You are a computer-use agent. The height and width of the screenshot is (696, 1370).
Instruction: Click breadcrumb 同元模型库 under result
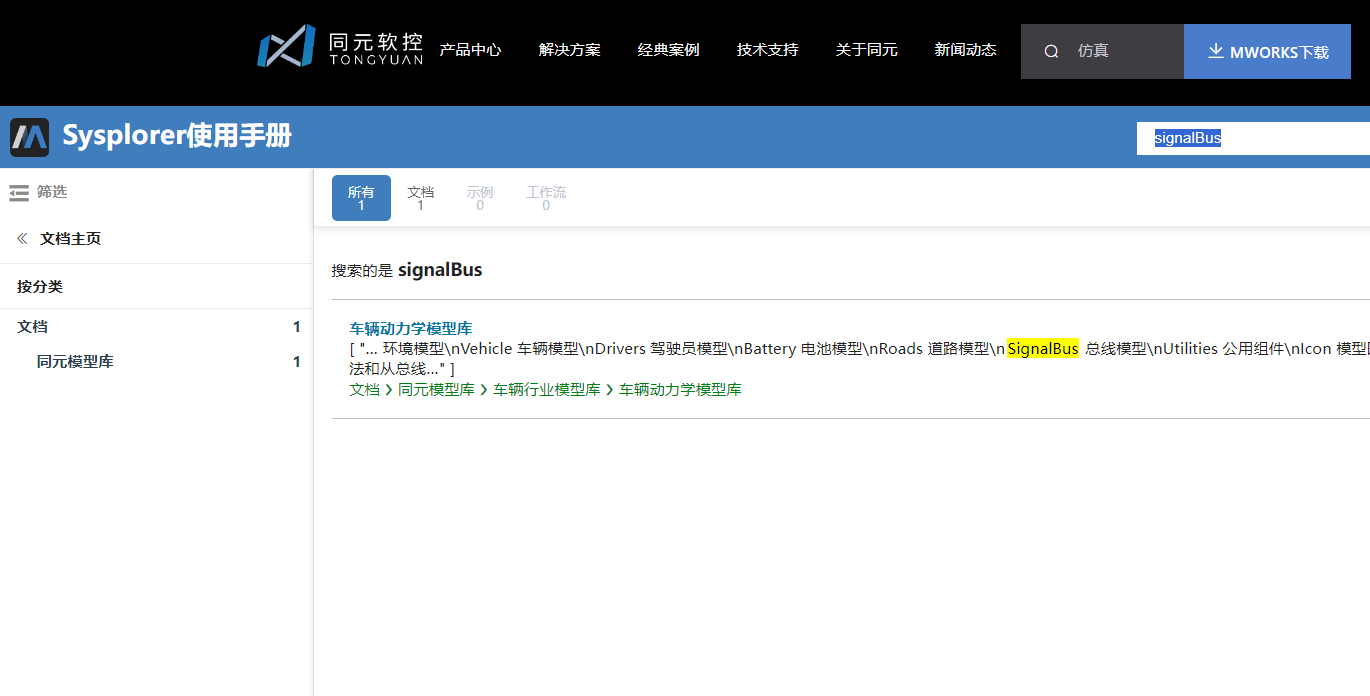tap(436, 389)
